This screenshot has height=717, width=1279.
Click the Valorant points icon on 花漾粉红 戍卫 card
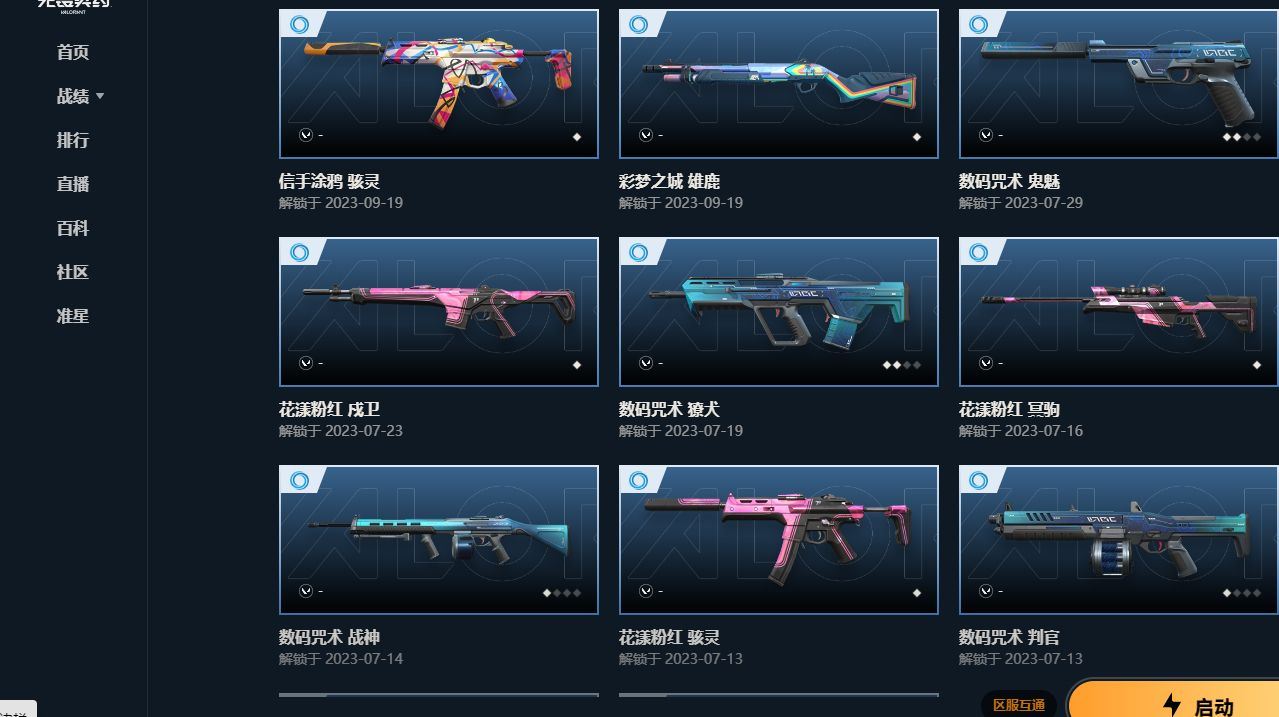coord(306,363)
